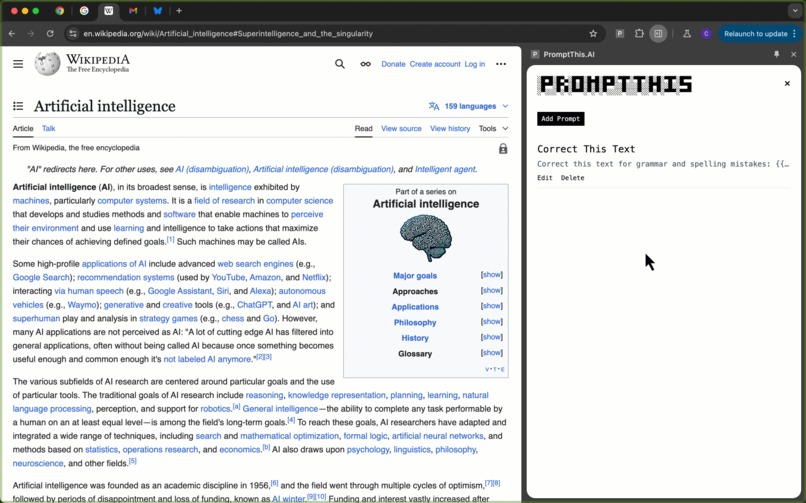Open the View history tab
The height and width of the screenshot is (503, 806).
pyautogui.click(x=450, y=128)
